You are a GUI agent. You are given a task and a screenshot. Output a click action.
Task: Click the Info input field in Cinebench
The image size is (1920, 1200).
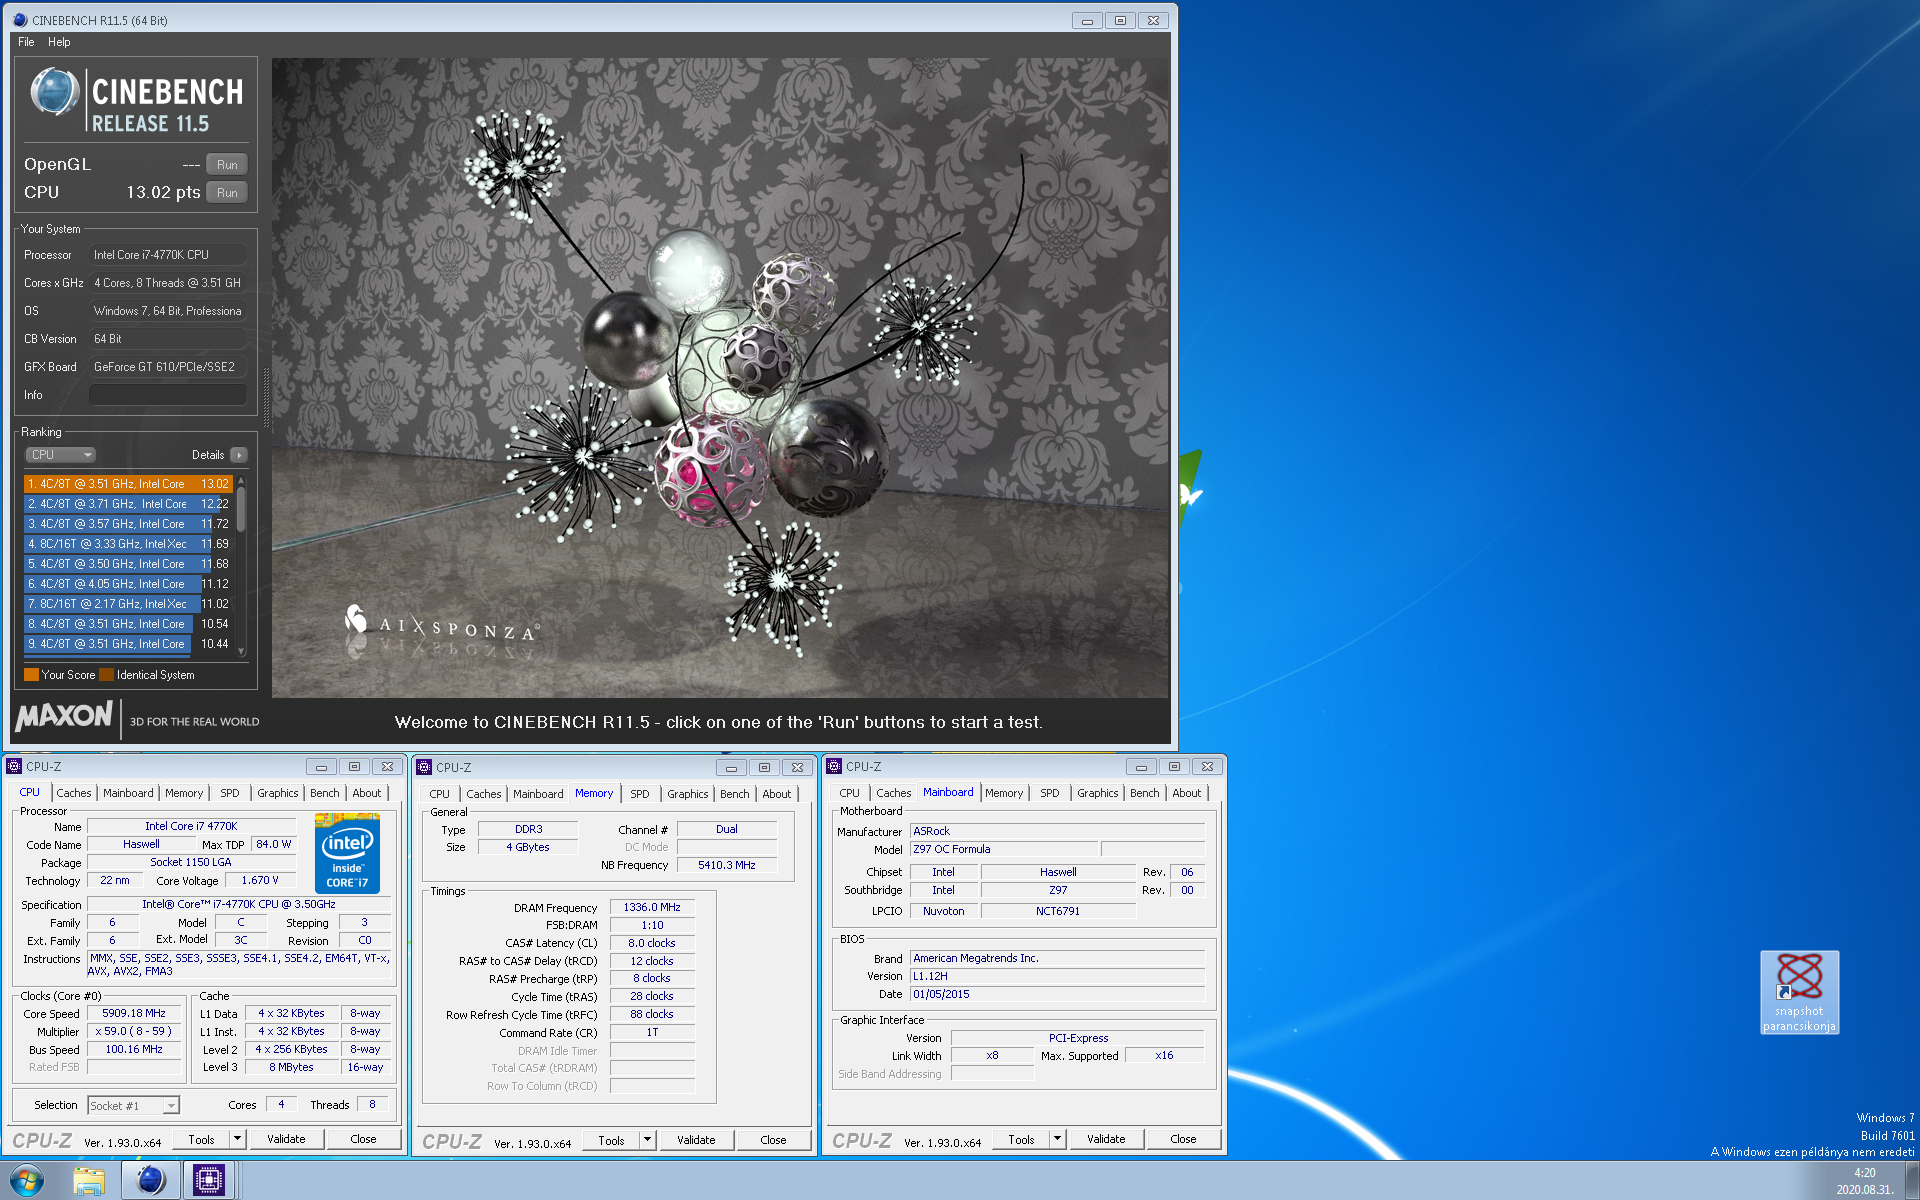pyautogui.click(x=167, y=395)
